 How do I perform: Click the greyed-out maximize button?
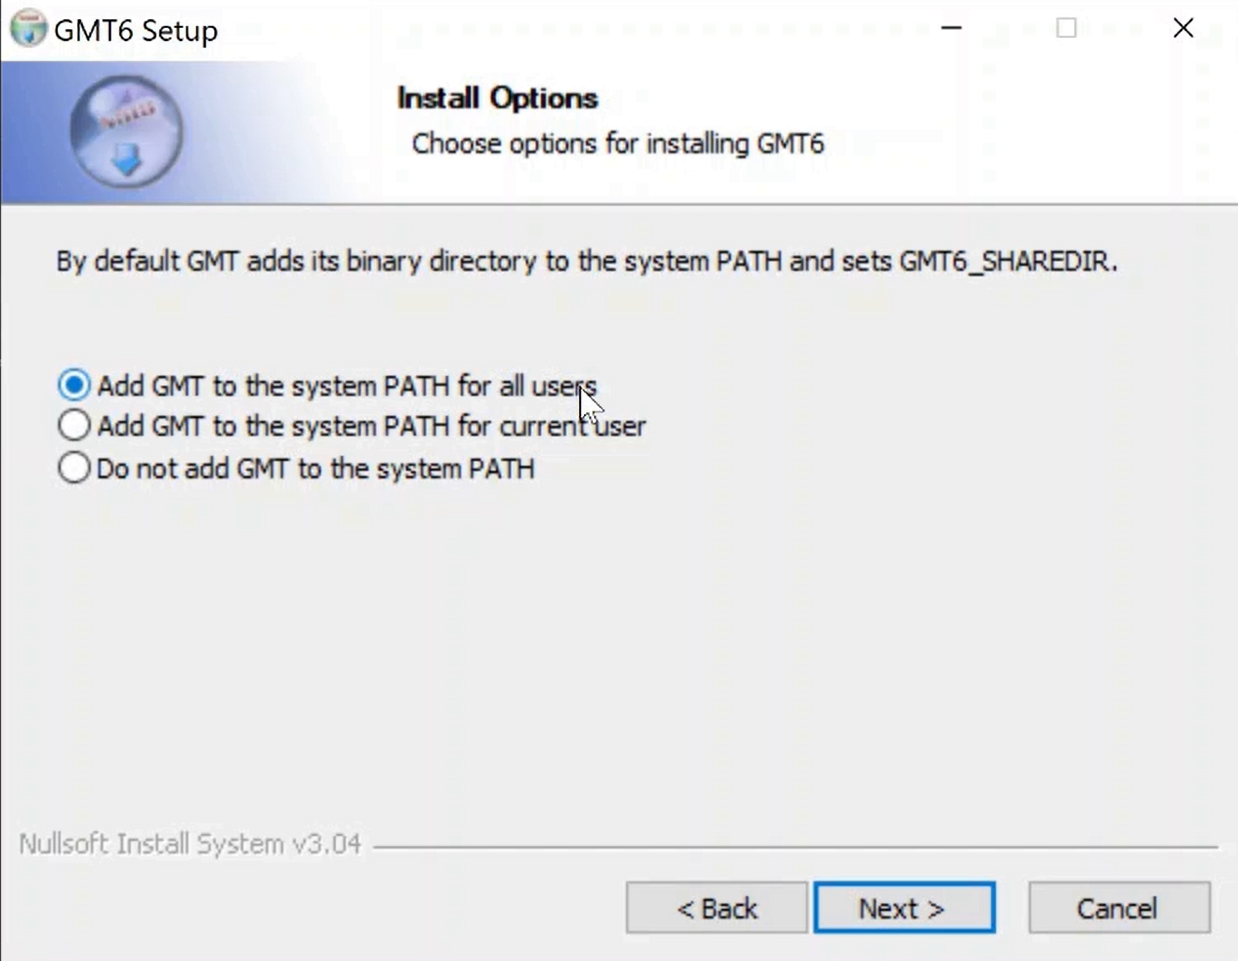pos(1066,28)
